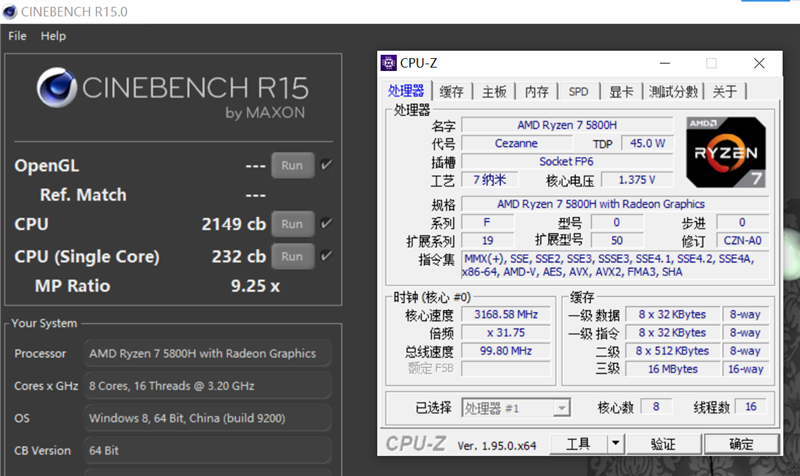Click the CPU-Z window title icon
This screenshot has height=476, width=800.
(388, 63)
